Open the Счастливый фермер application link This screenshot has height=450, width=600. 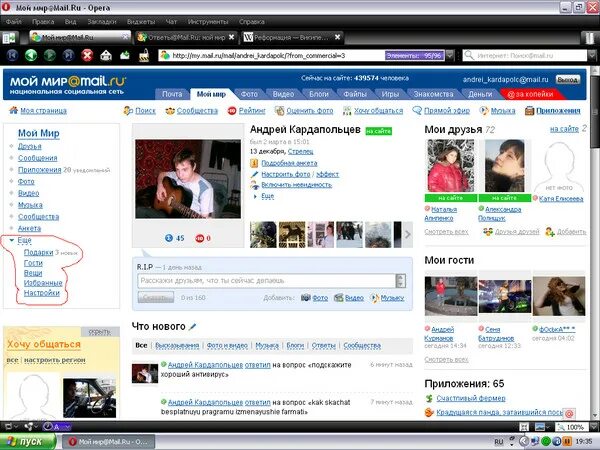tap(471, 398)
